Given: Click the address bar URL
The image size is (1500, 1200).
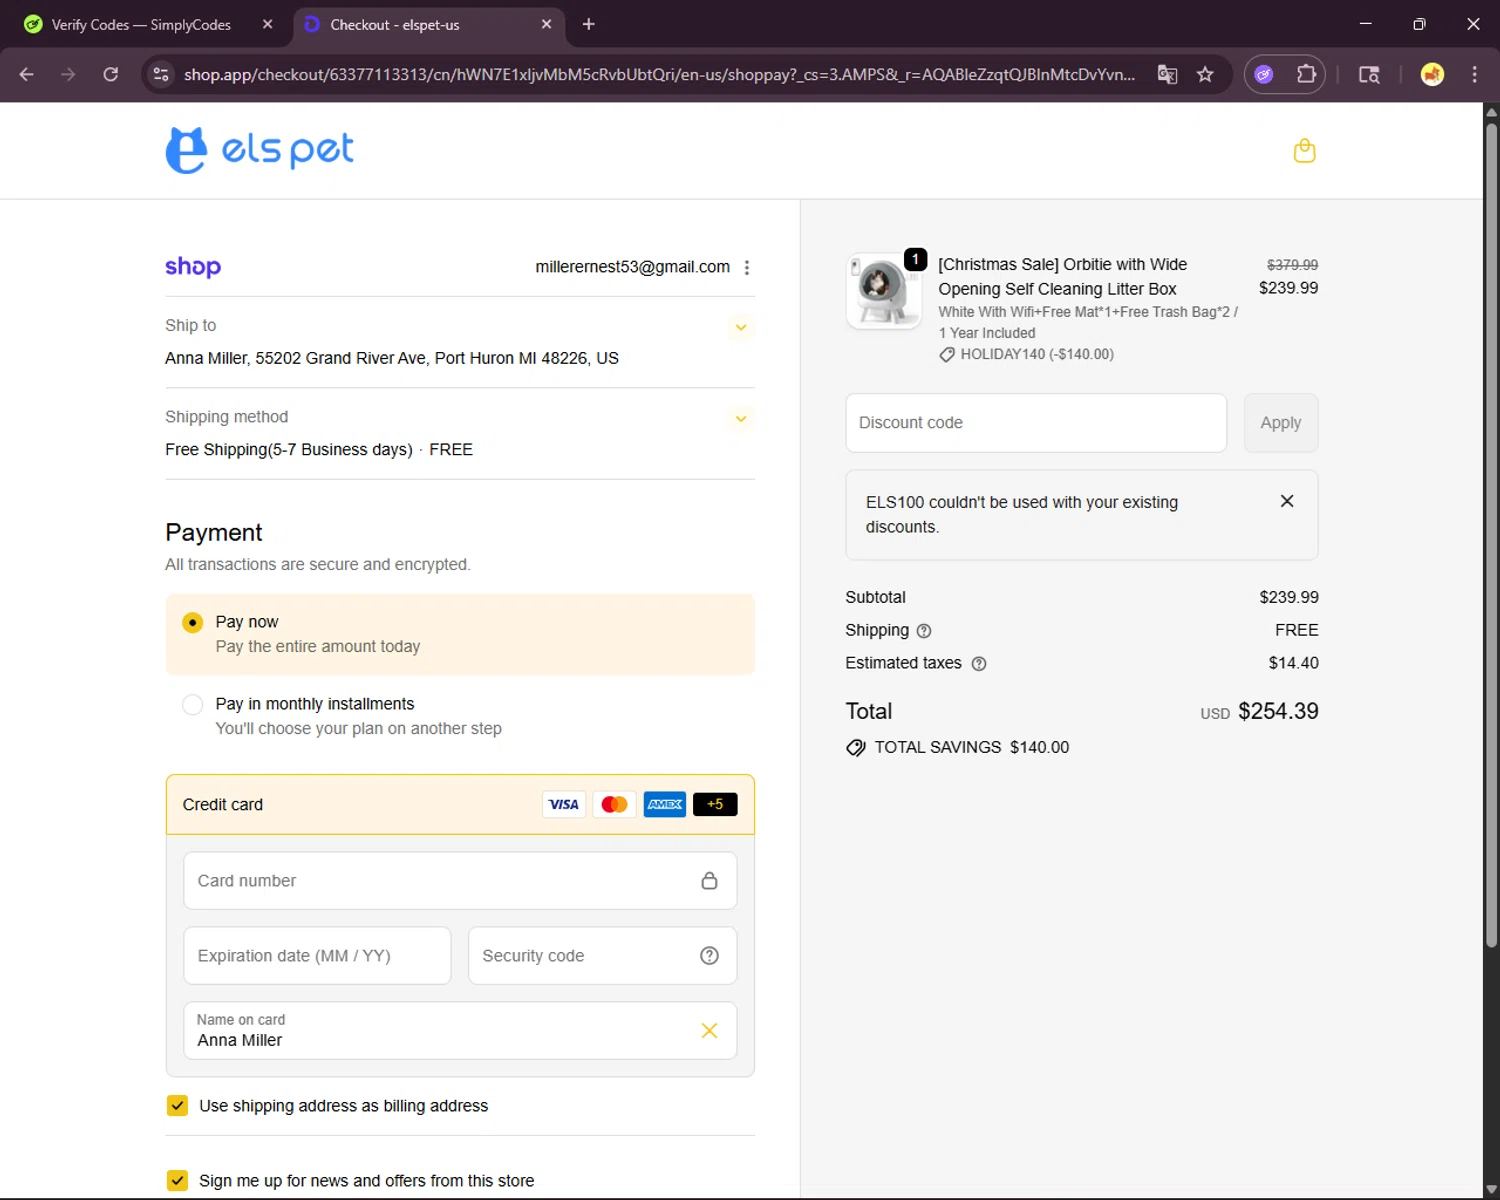Looking at the screenshot, I should pyautogui.click(x=659, y=74).
